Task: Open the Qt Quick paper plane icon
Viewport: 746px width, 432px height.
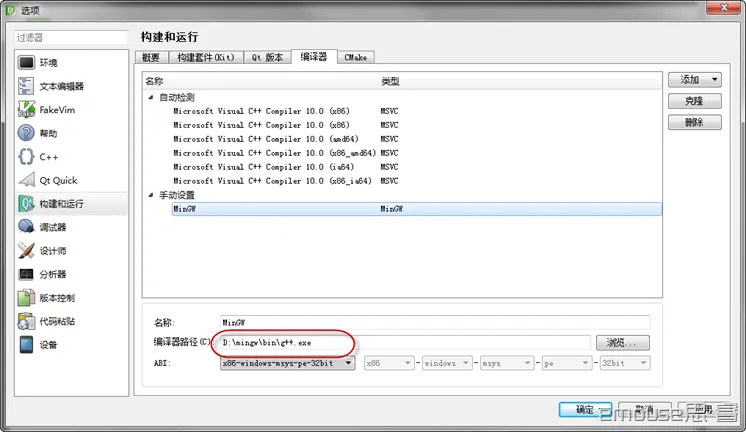Action: (26, 180)
